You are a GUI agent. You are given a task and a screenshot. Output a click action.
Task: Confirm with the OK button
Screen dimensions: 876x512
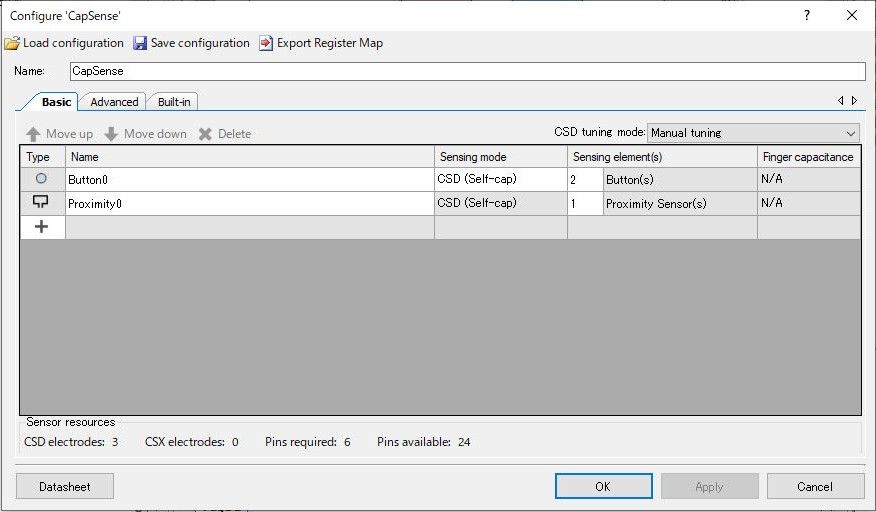603,486
